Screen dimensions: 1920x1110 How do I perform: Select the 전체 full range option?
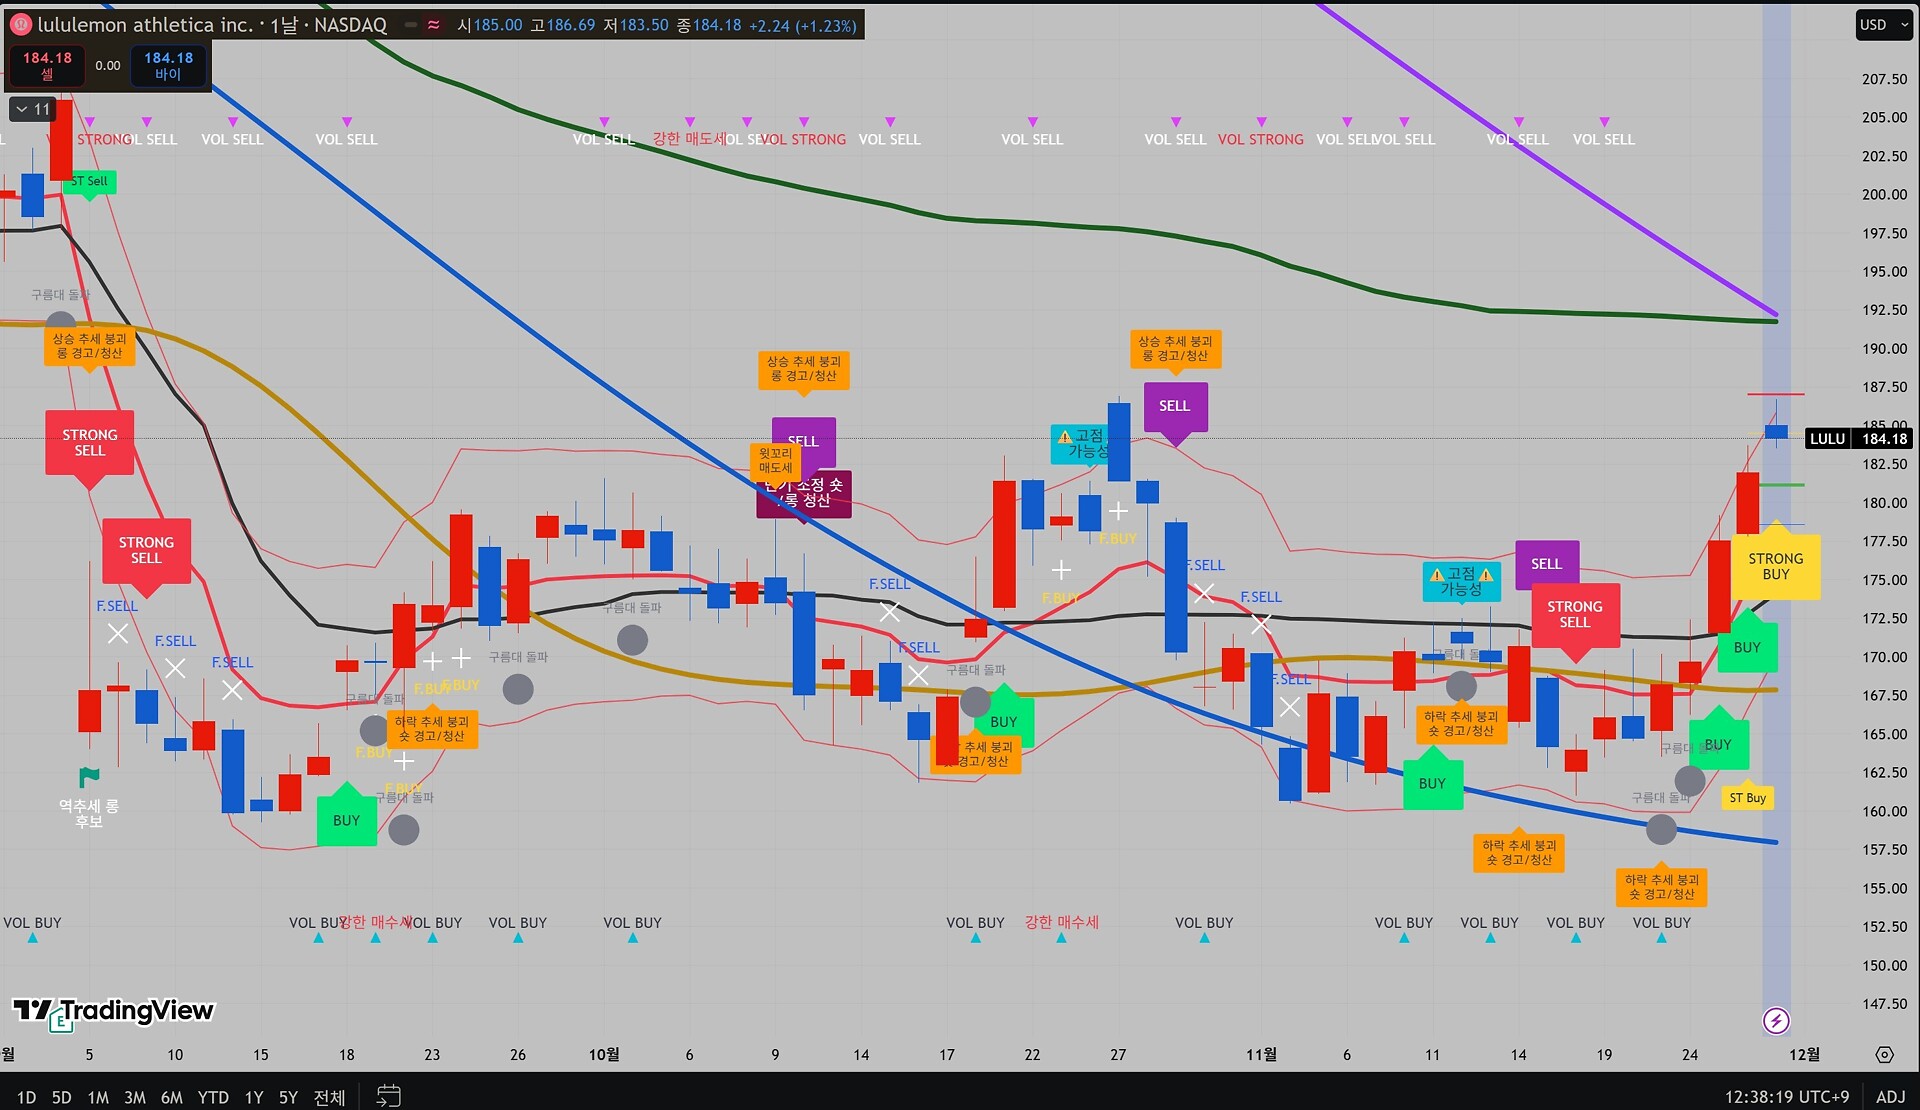tap(329, 1097)
